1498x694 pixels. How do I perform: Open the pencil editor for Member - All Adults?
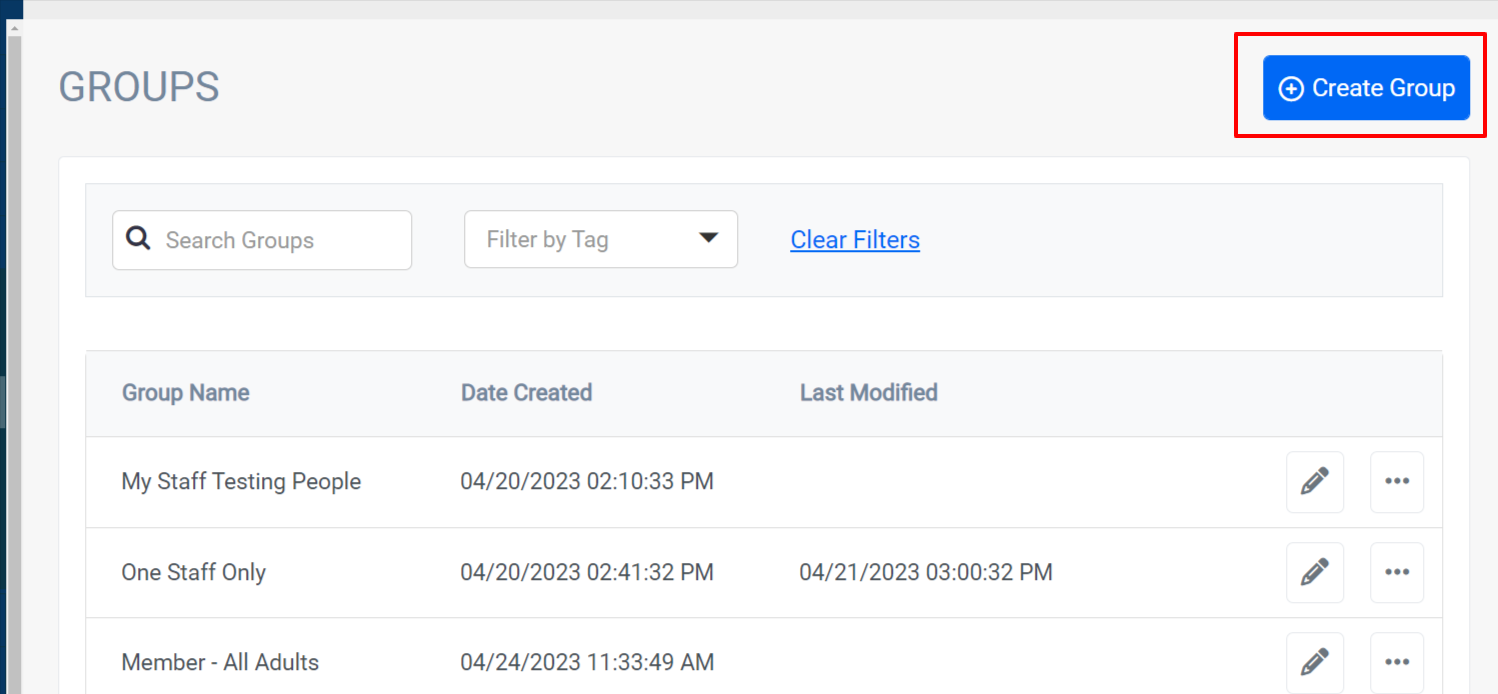(1314, 662)
